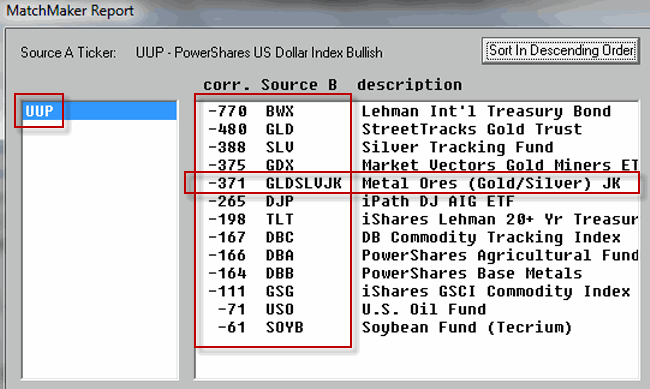Viewport: 650px width, 389px height.
Task: Click the -61 correlation value
Action: [232, 327]
